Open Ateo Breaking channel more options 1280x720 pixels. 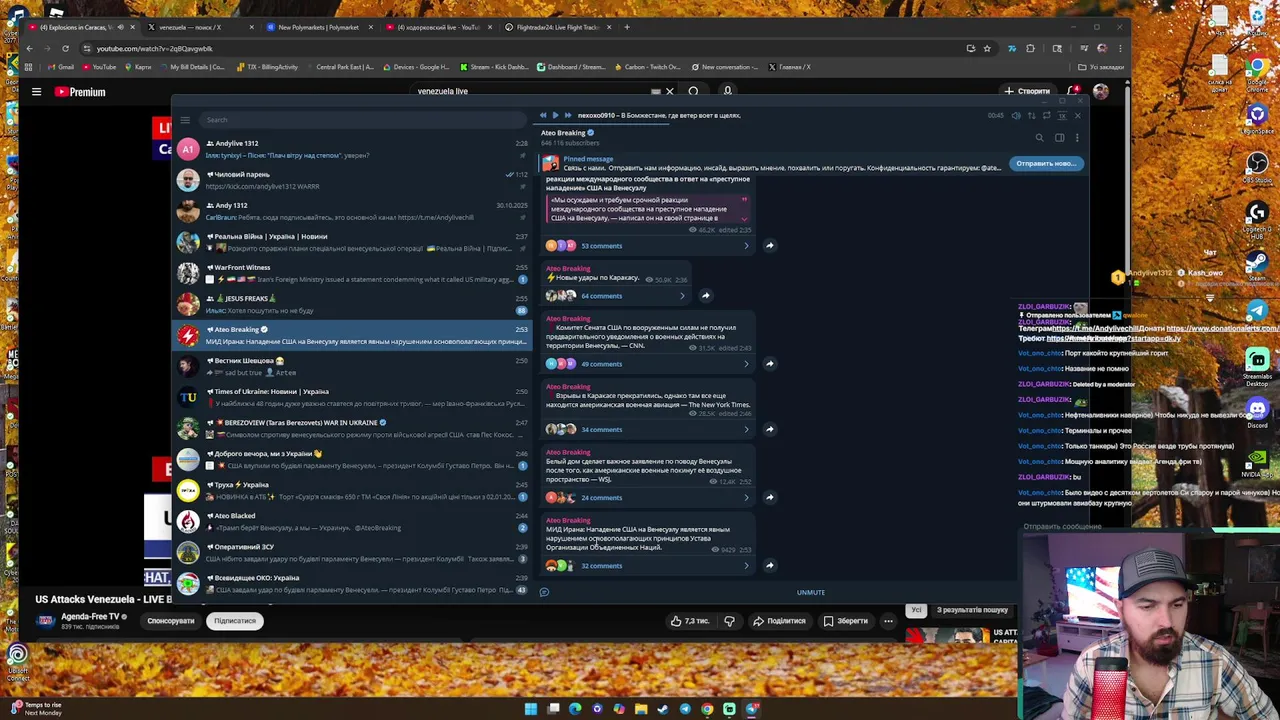pyautogui.click(x=1077, y=137)
